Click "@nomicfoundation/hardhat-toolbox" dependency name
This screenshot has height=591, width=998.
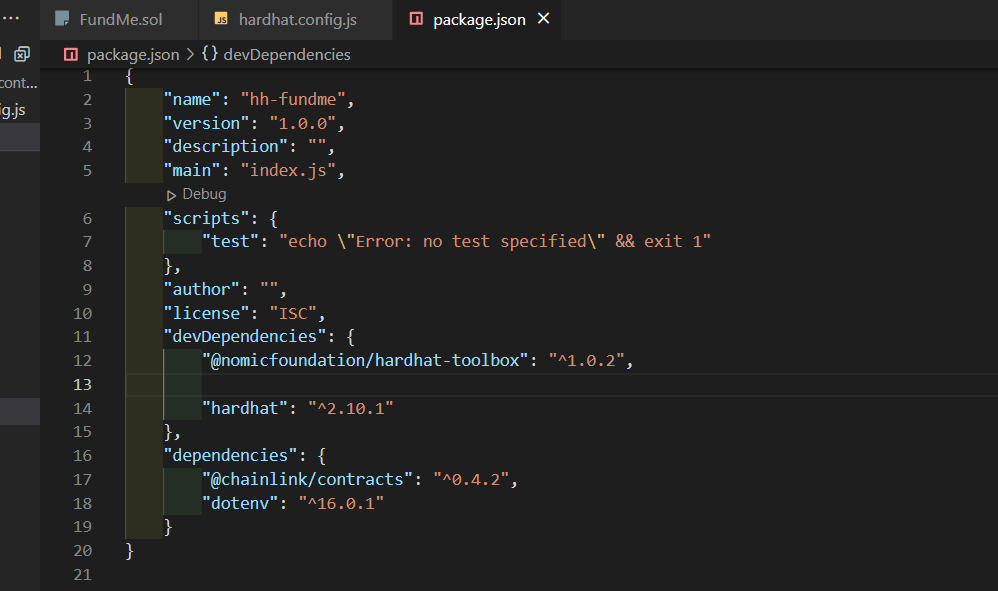tap(365, 361)
